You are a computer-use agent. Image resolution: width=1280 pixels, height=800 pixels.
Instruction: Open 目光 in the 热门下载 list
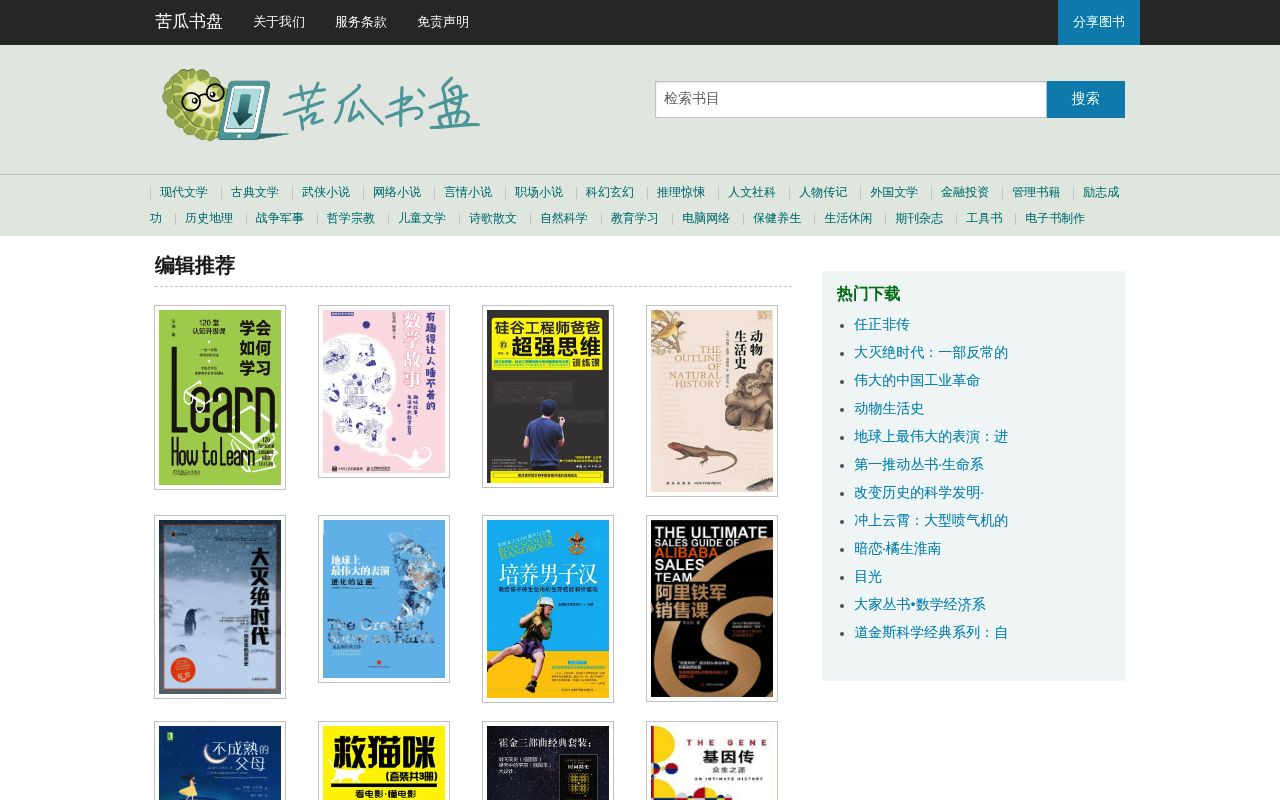point(868,576)
